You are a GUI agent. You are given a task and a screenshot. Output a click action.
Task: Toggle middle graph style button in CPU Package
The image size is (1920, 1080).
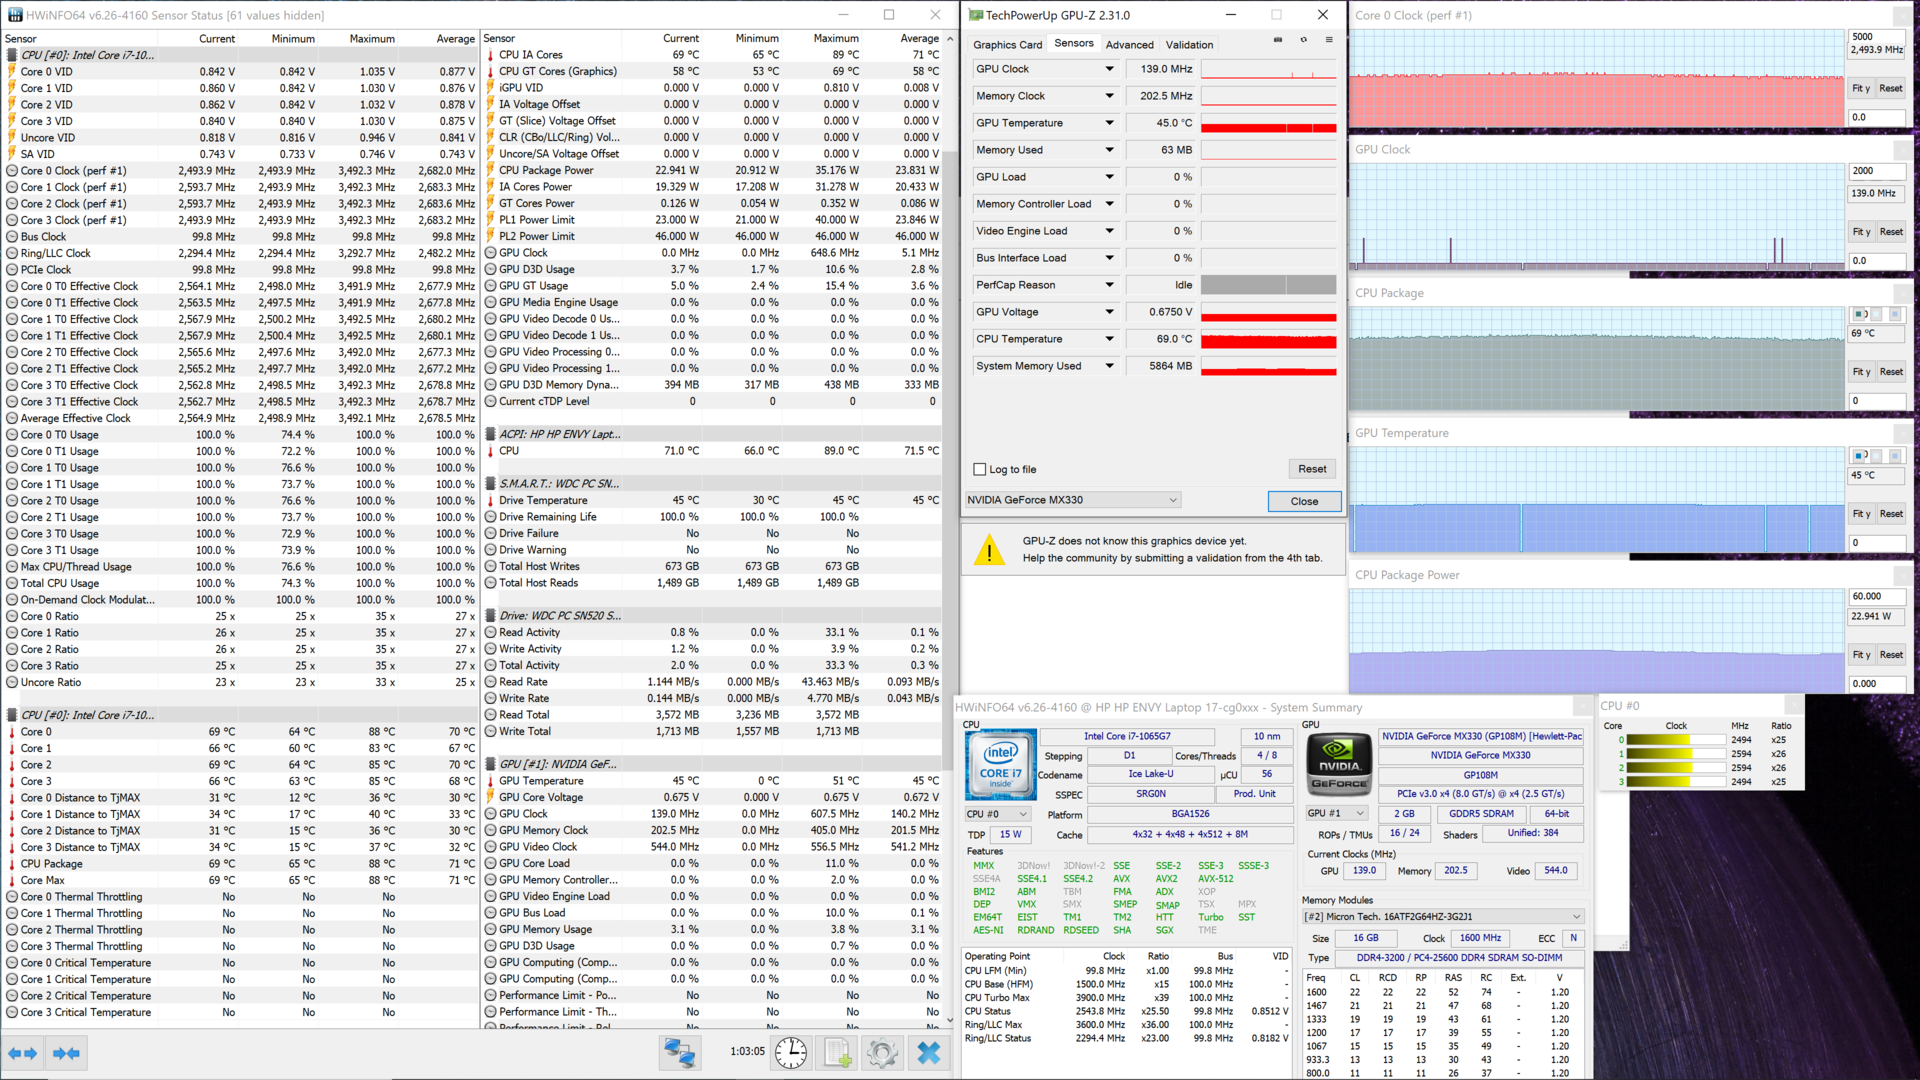pyautogui.click(x=1878, y=315)
